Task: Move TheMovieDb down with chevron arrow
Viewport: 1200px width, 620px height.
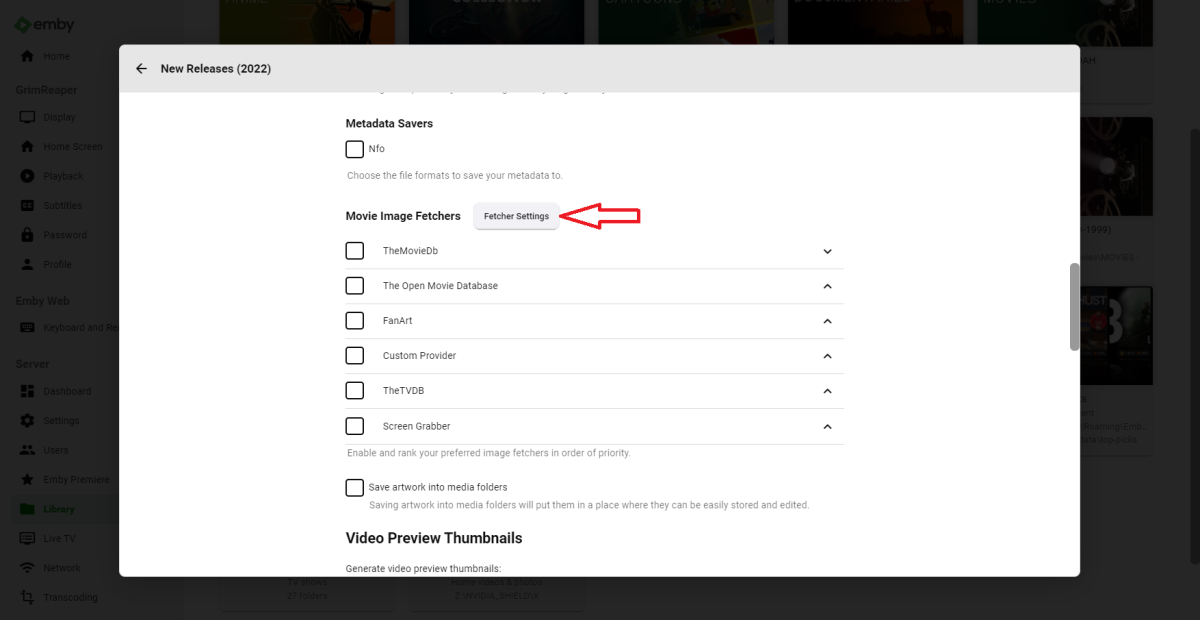Action: [827, 251]
